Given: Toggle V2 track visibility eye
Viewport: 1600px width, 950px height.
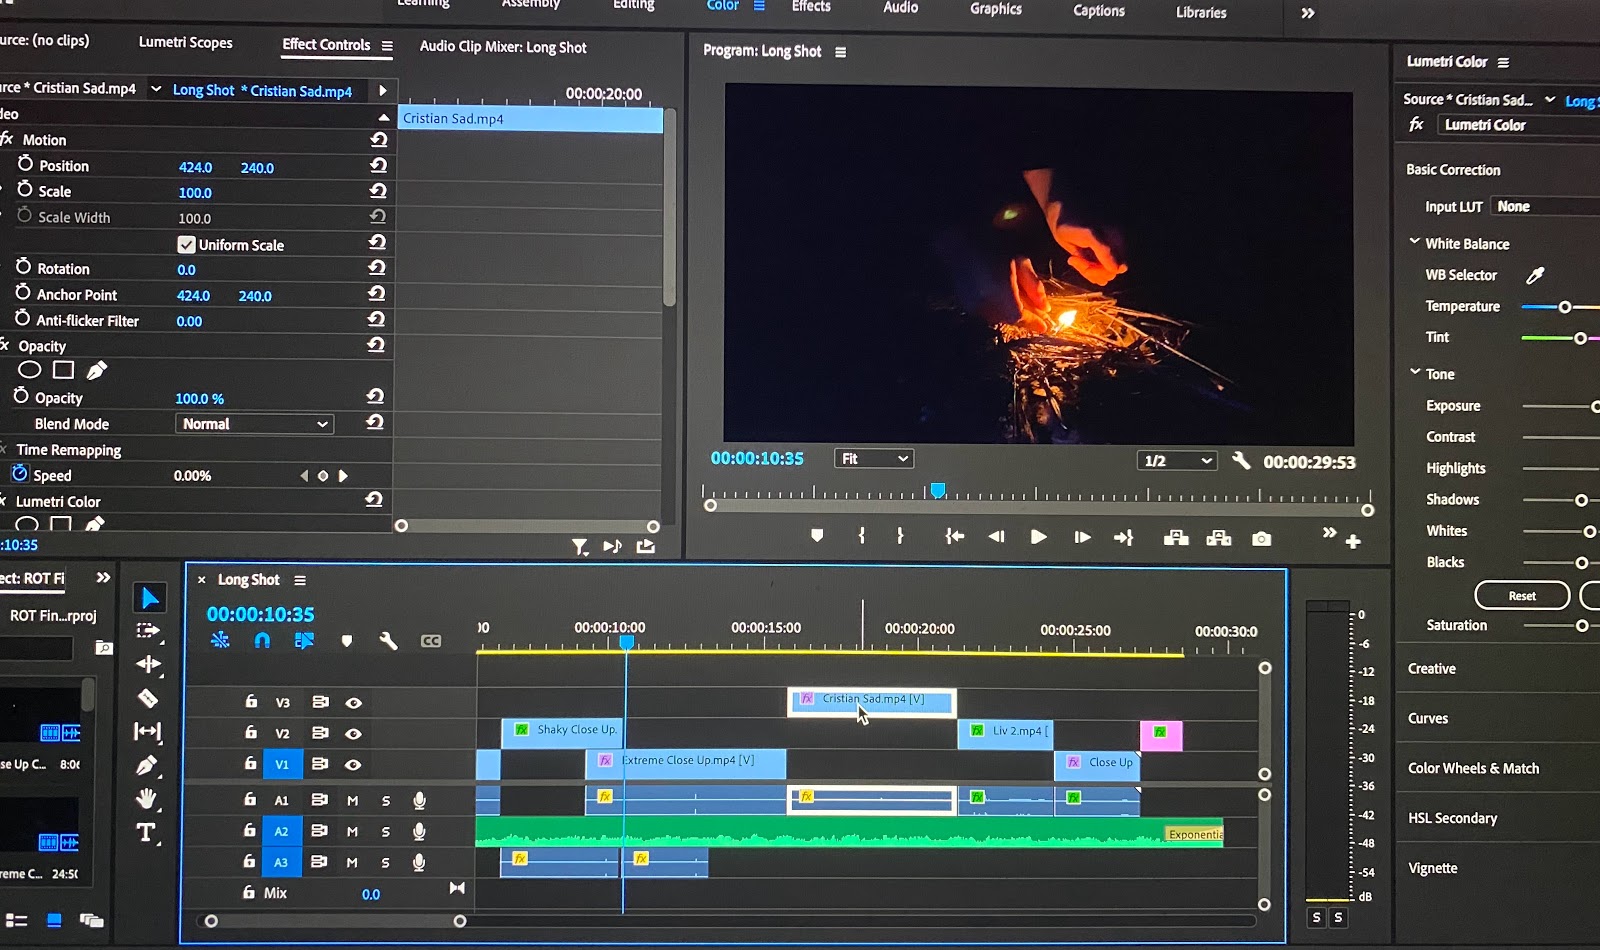Looking at the screenshot, I should point(353,734).
